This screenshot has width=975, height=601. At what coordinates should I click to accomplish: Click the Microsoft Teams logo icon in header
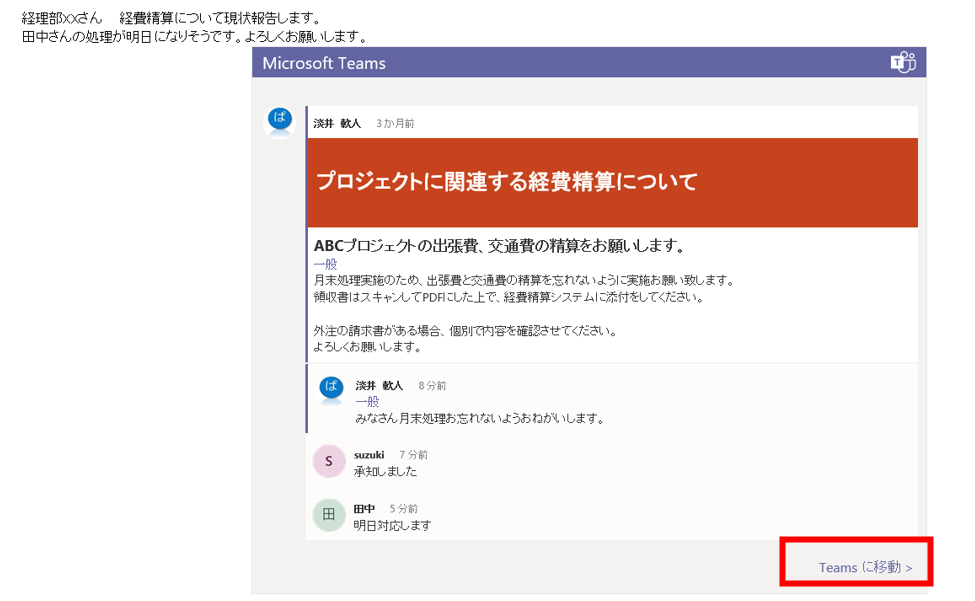click(x=903, y=62)
